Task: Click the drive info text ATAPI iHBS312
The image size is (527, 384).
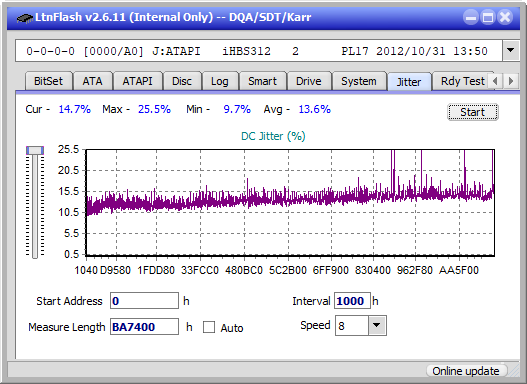Action: (211, 51)
